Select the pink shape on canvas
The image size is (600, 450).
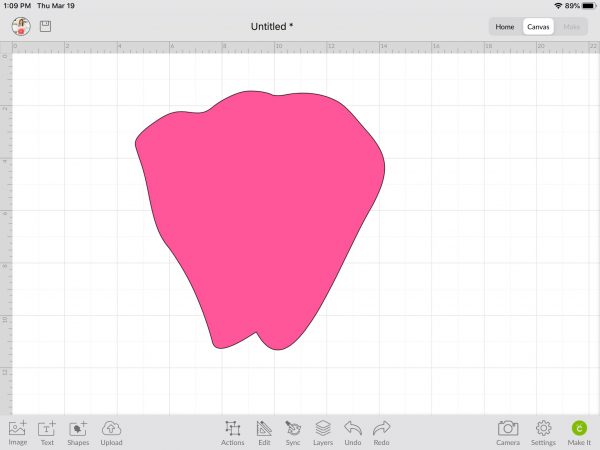tap(260, 220)
